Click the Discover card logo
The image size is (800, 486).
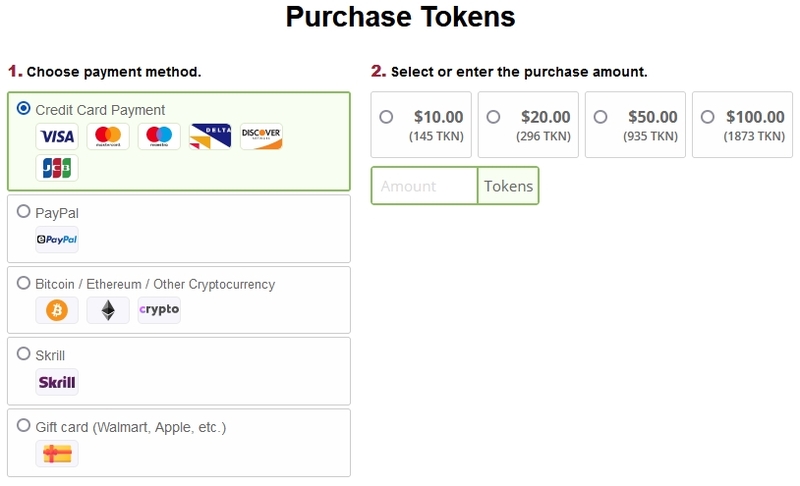261,136
